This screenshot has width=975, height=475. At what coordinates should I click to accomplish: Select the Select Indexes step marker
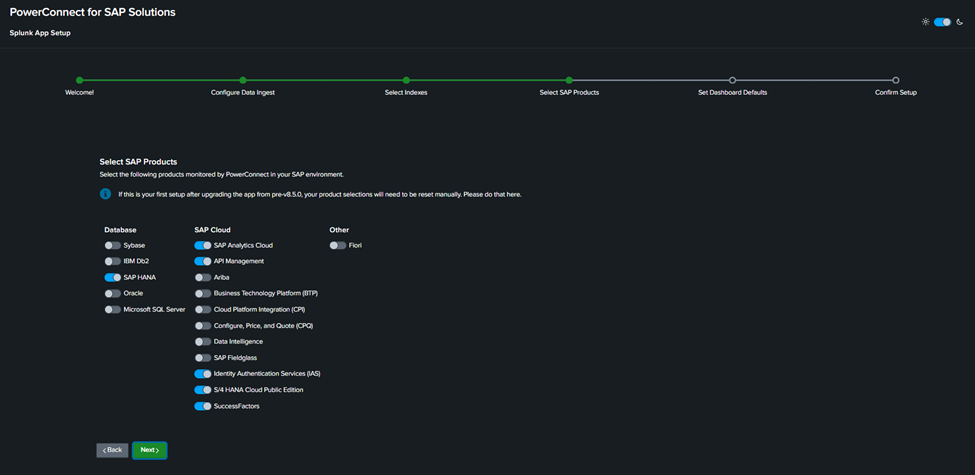[406, 80]
